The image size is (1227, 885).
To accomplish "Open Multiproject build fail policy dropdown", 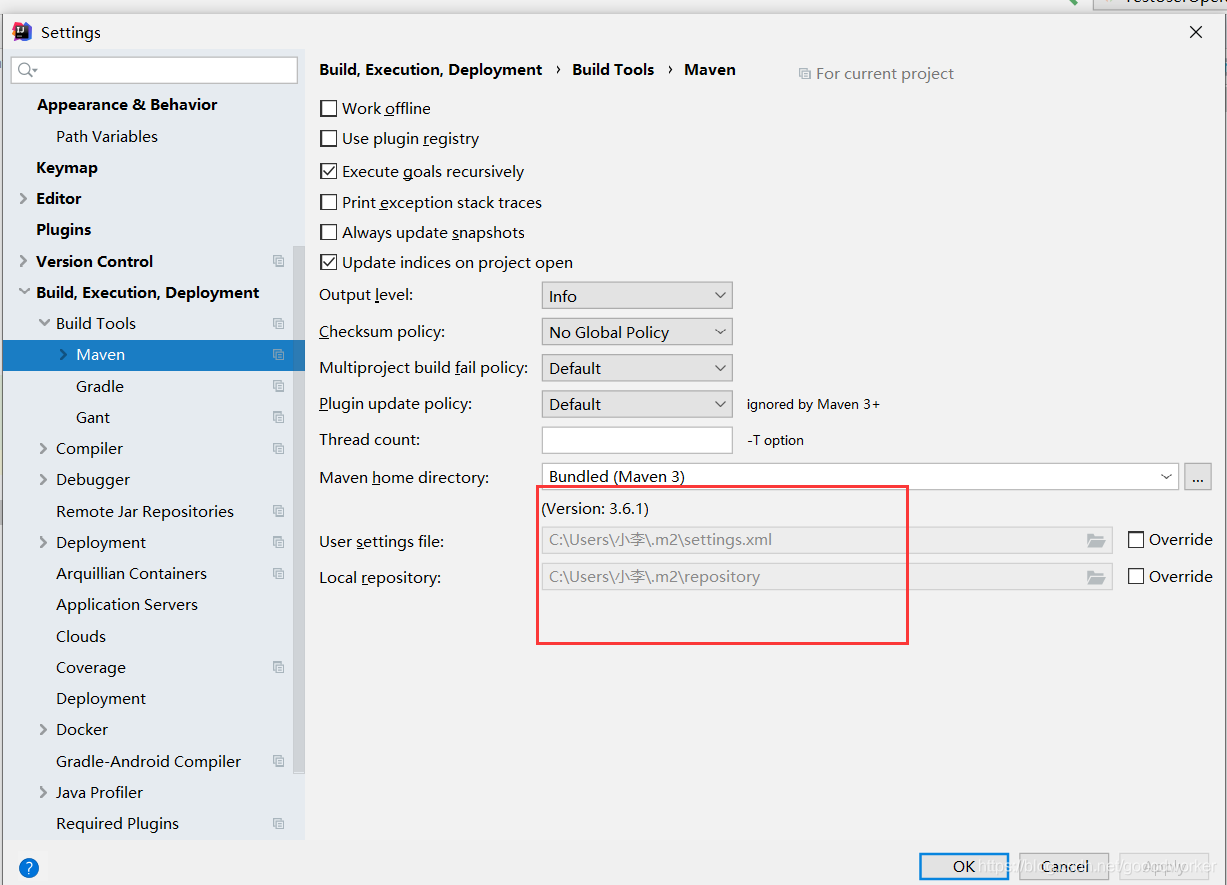I will [x=637, y=368].
